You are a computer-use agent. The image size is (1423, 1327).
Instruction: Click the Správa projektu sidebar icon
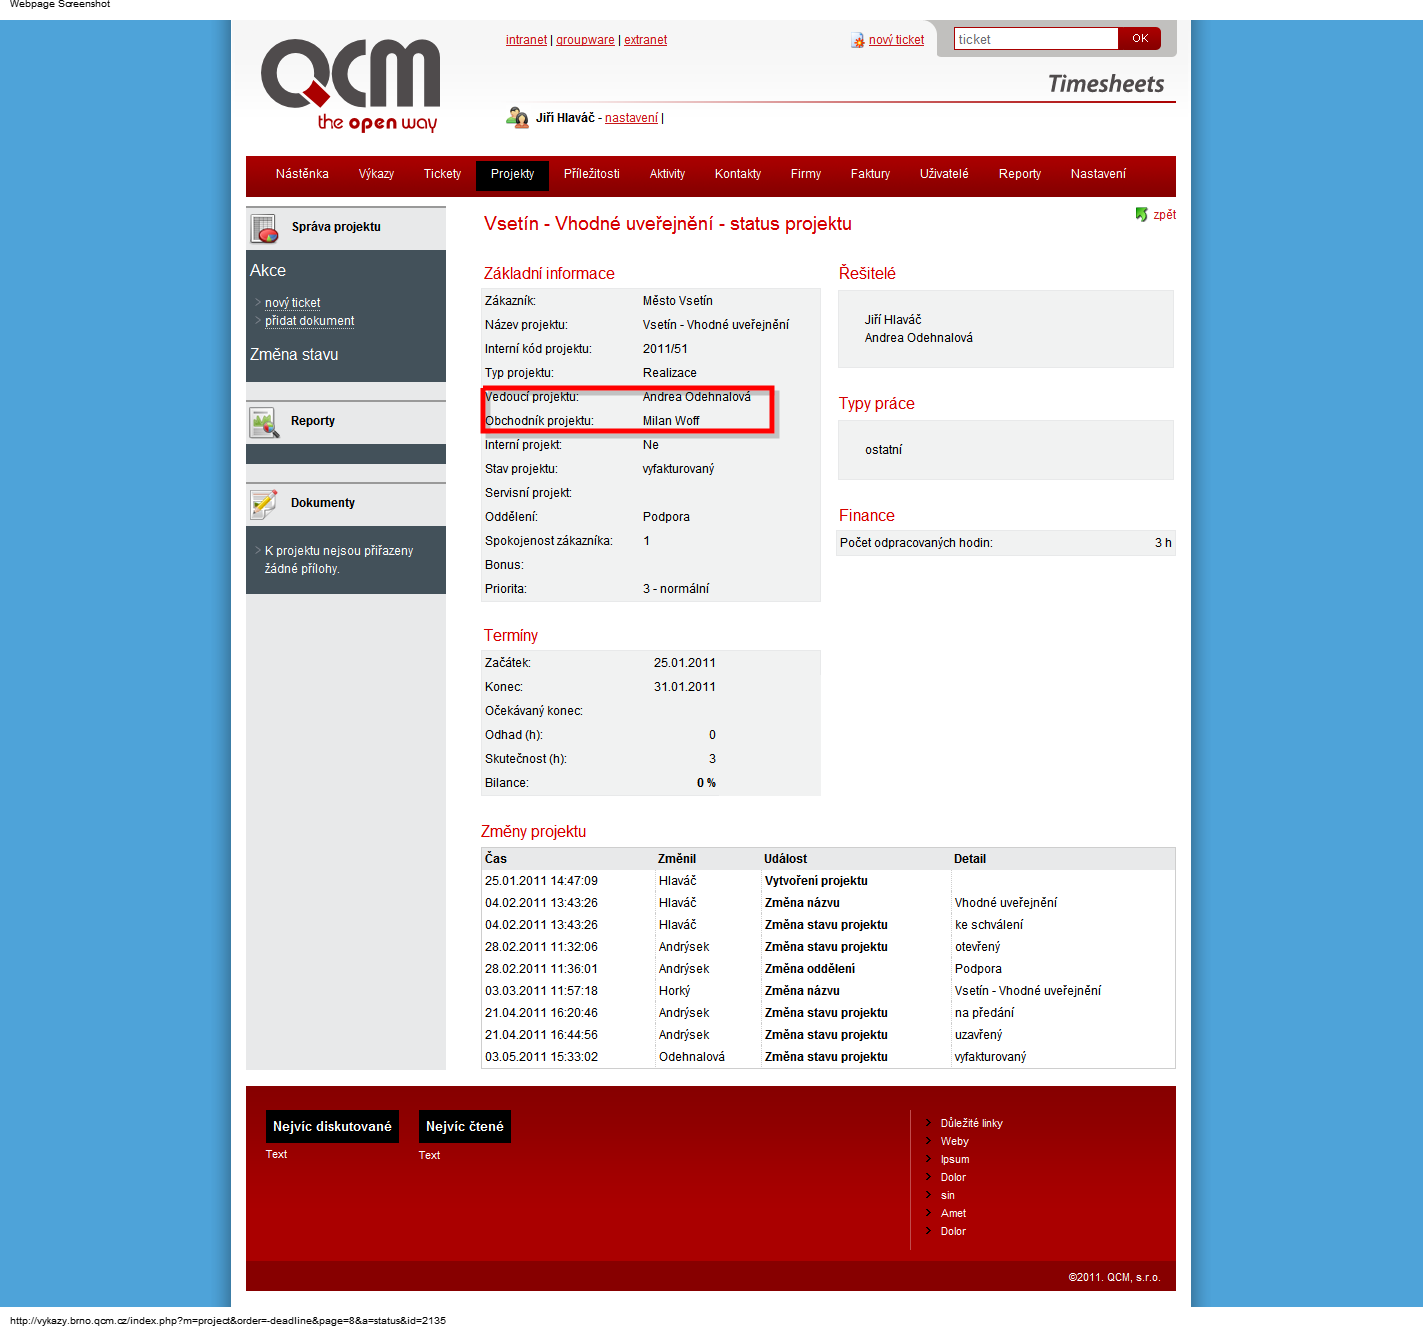(264, 229)
